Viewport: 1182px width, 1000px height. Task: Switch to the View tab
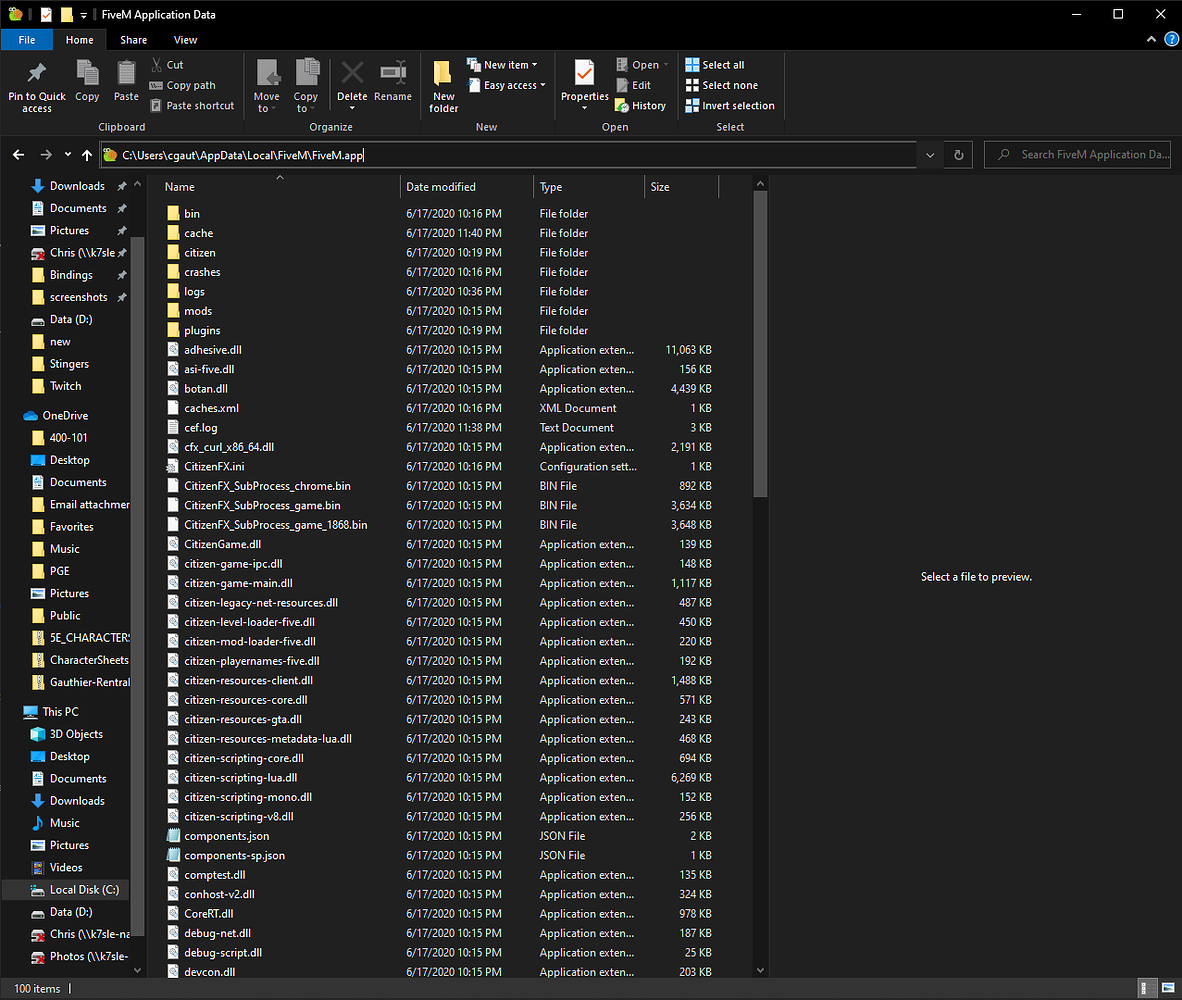(185, 40)
